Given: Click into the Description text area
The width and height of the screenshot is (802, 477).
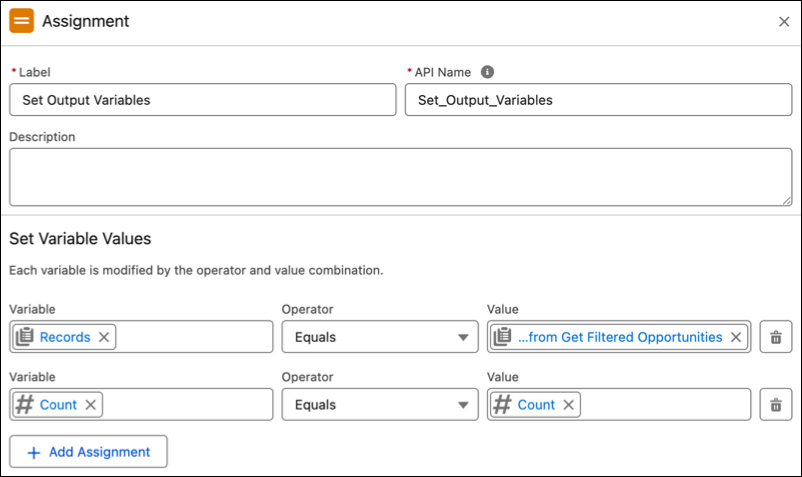Looking at the screenshot, I should click(x=400, y=177).
